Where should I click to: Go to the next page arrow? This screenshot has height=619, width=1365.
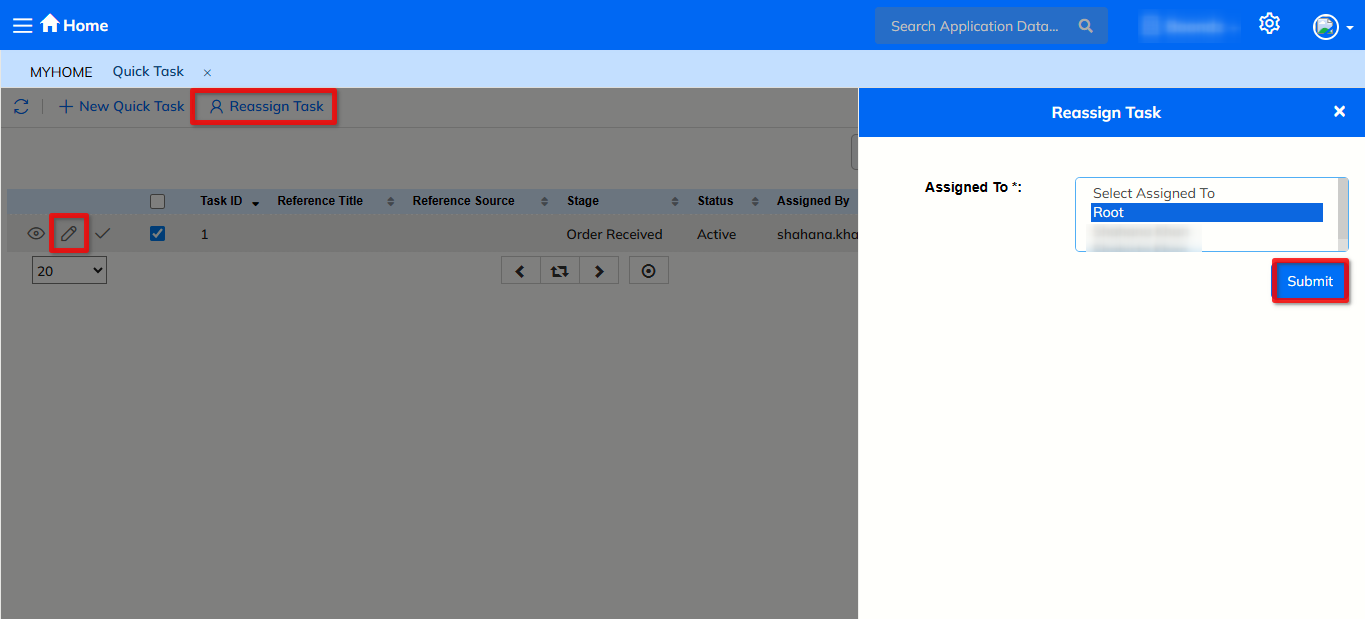click(599, 271)
